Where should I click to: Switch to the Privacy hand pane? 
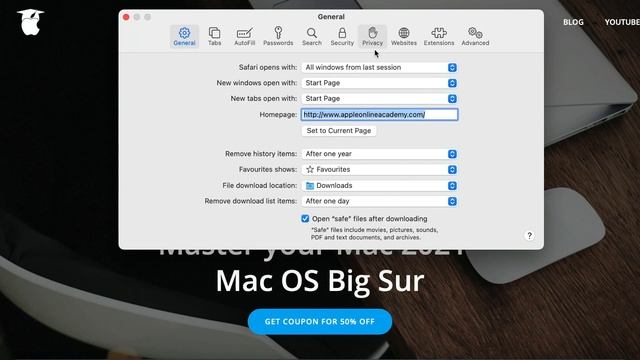(372, 36)
